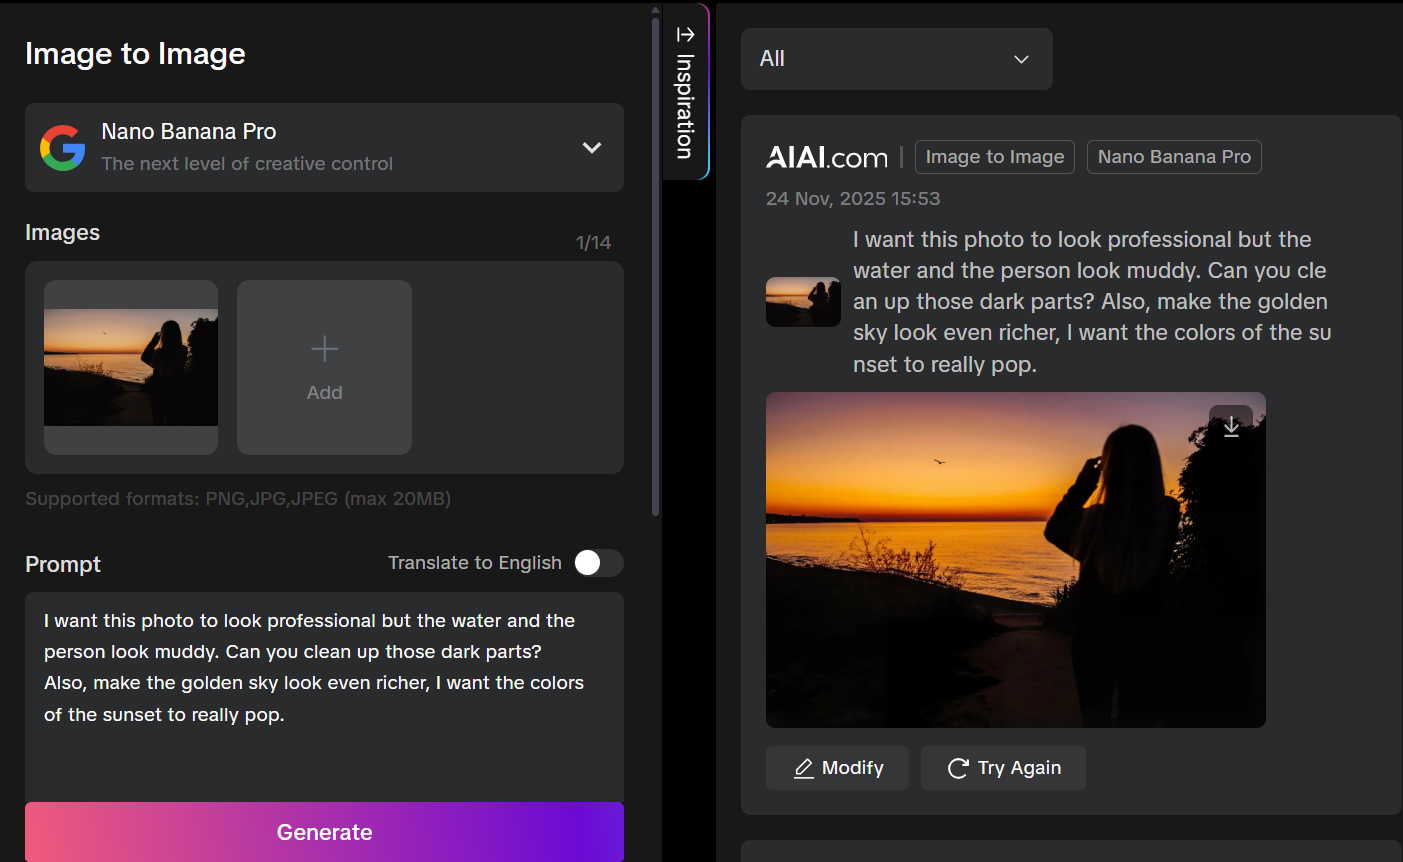Click the pencil icon on Modify

tap(804, 768)
